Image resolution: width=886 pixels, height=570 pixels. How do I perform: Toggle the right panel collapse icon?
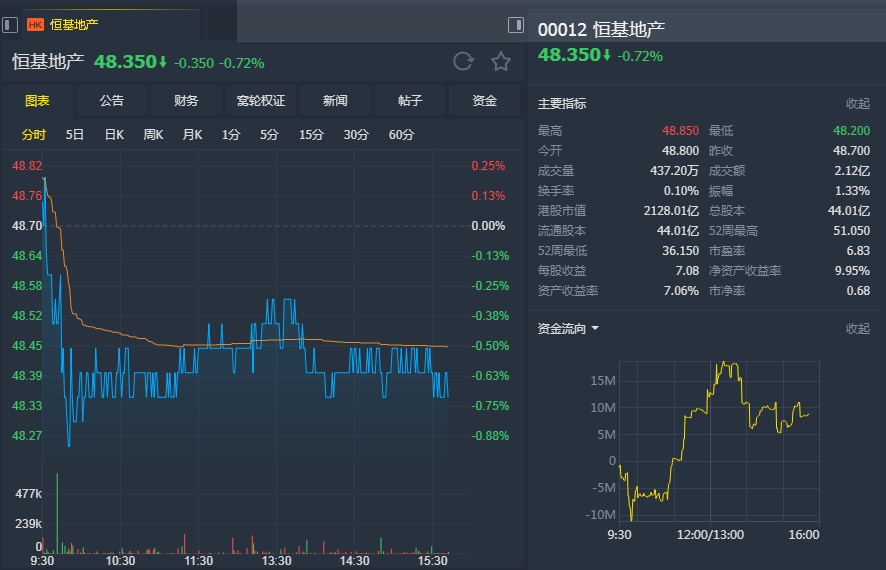516,24
